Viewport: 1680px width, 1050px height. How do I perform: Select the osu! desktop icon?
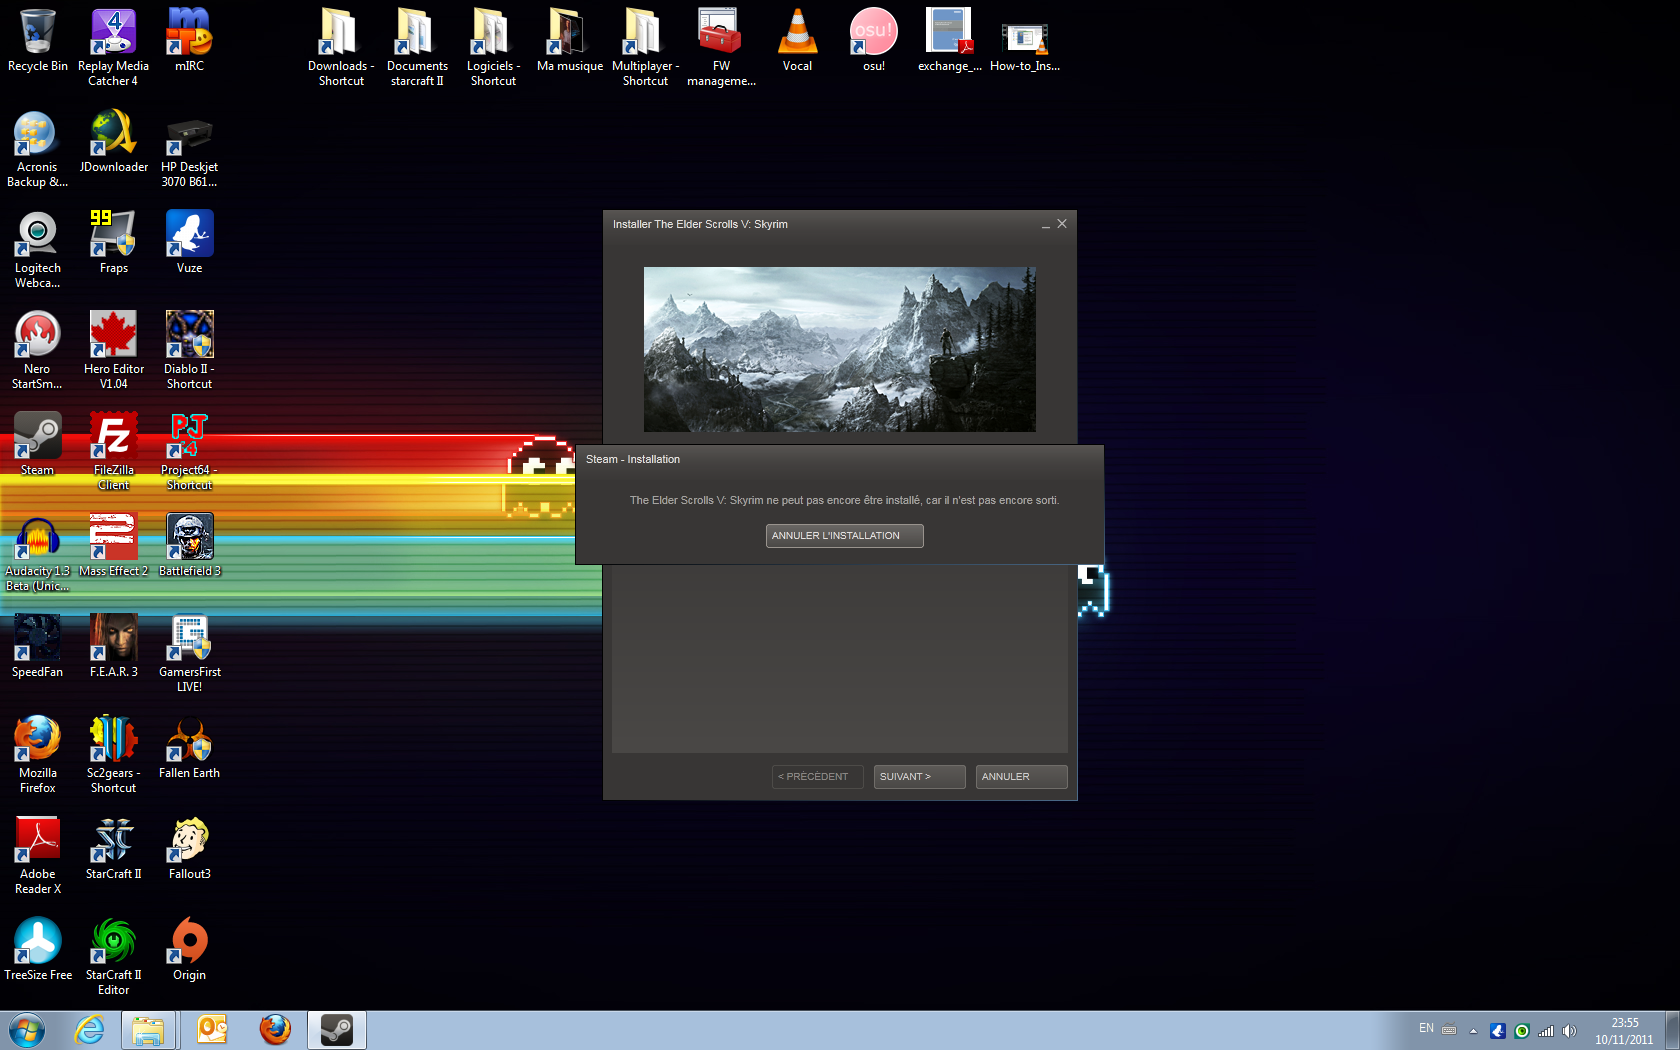coord(873,42)
